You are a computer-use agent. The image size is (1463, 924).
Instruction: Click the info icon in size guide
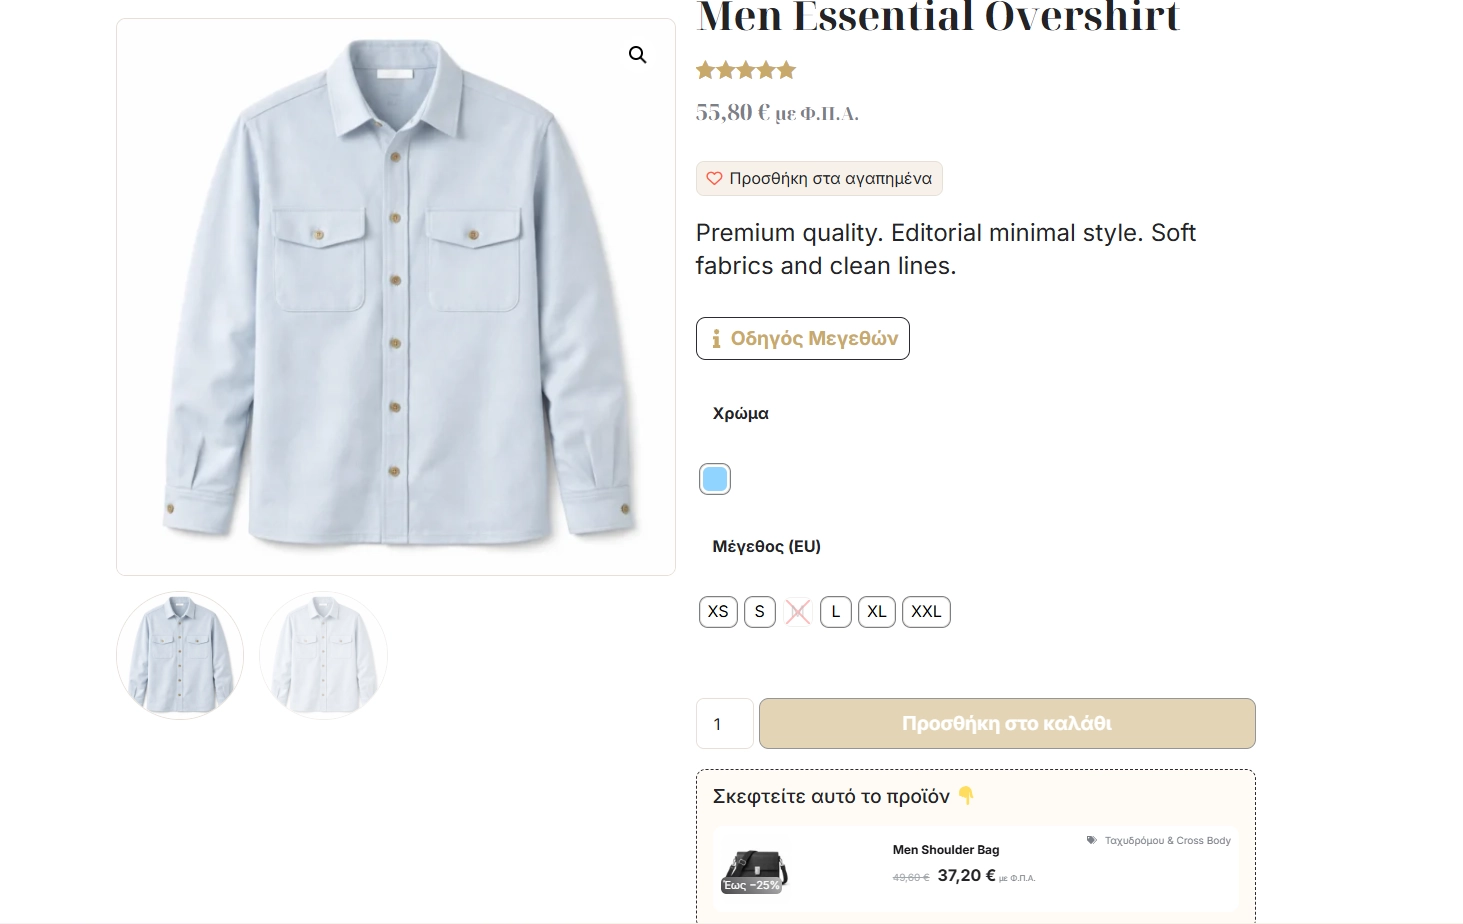[716, 339]
